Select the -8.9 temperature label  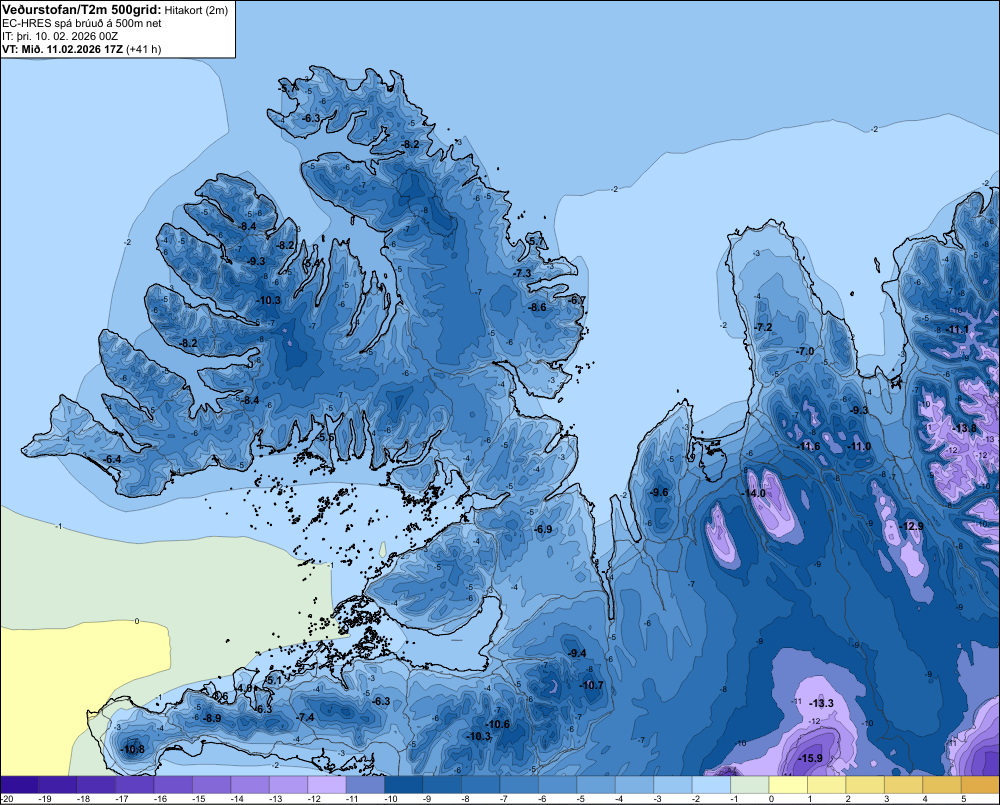tap(211, 718)
